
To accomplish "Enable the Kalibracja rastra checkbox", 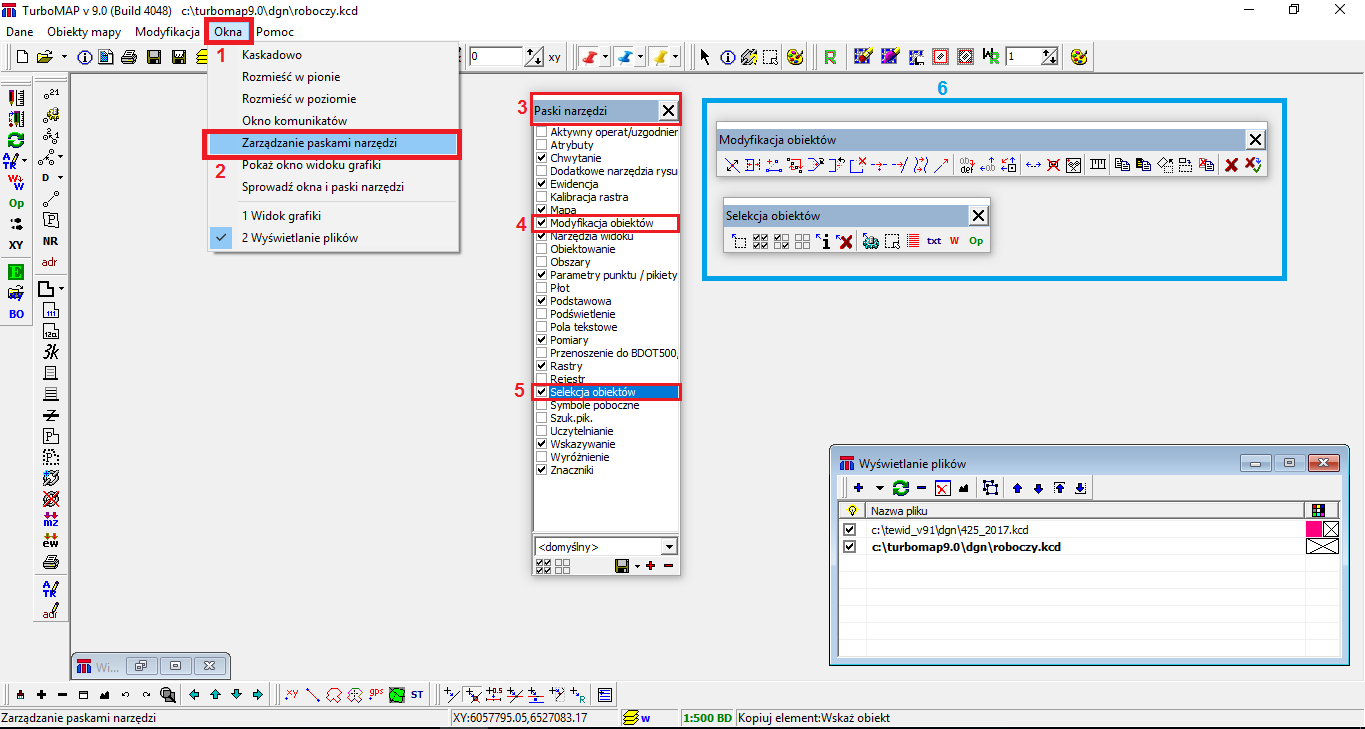I will tap(541, 197).
